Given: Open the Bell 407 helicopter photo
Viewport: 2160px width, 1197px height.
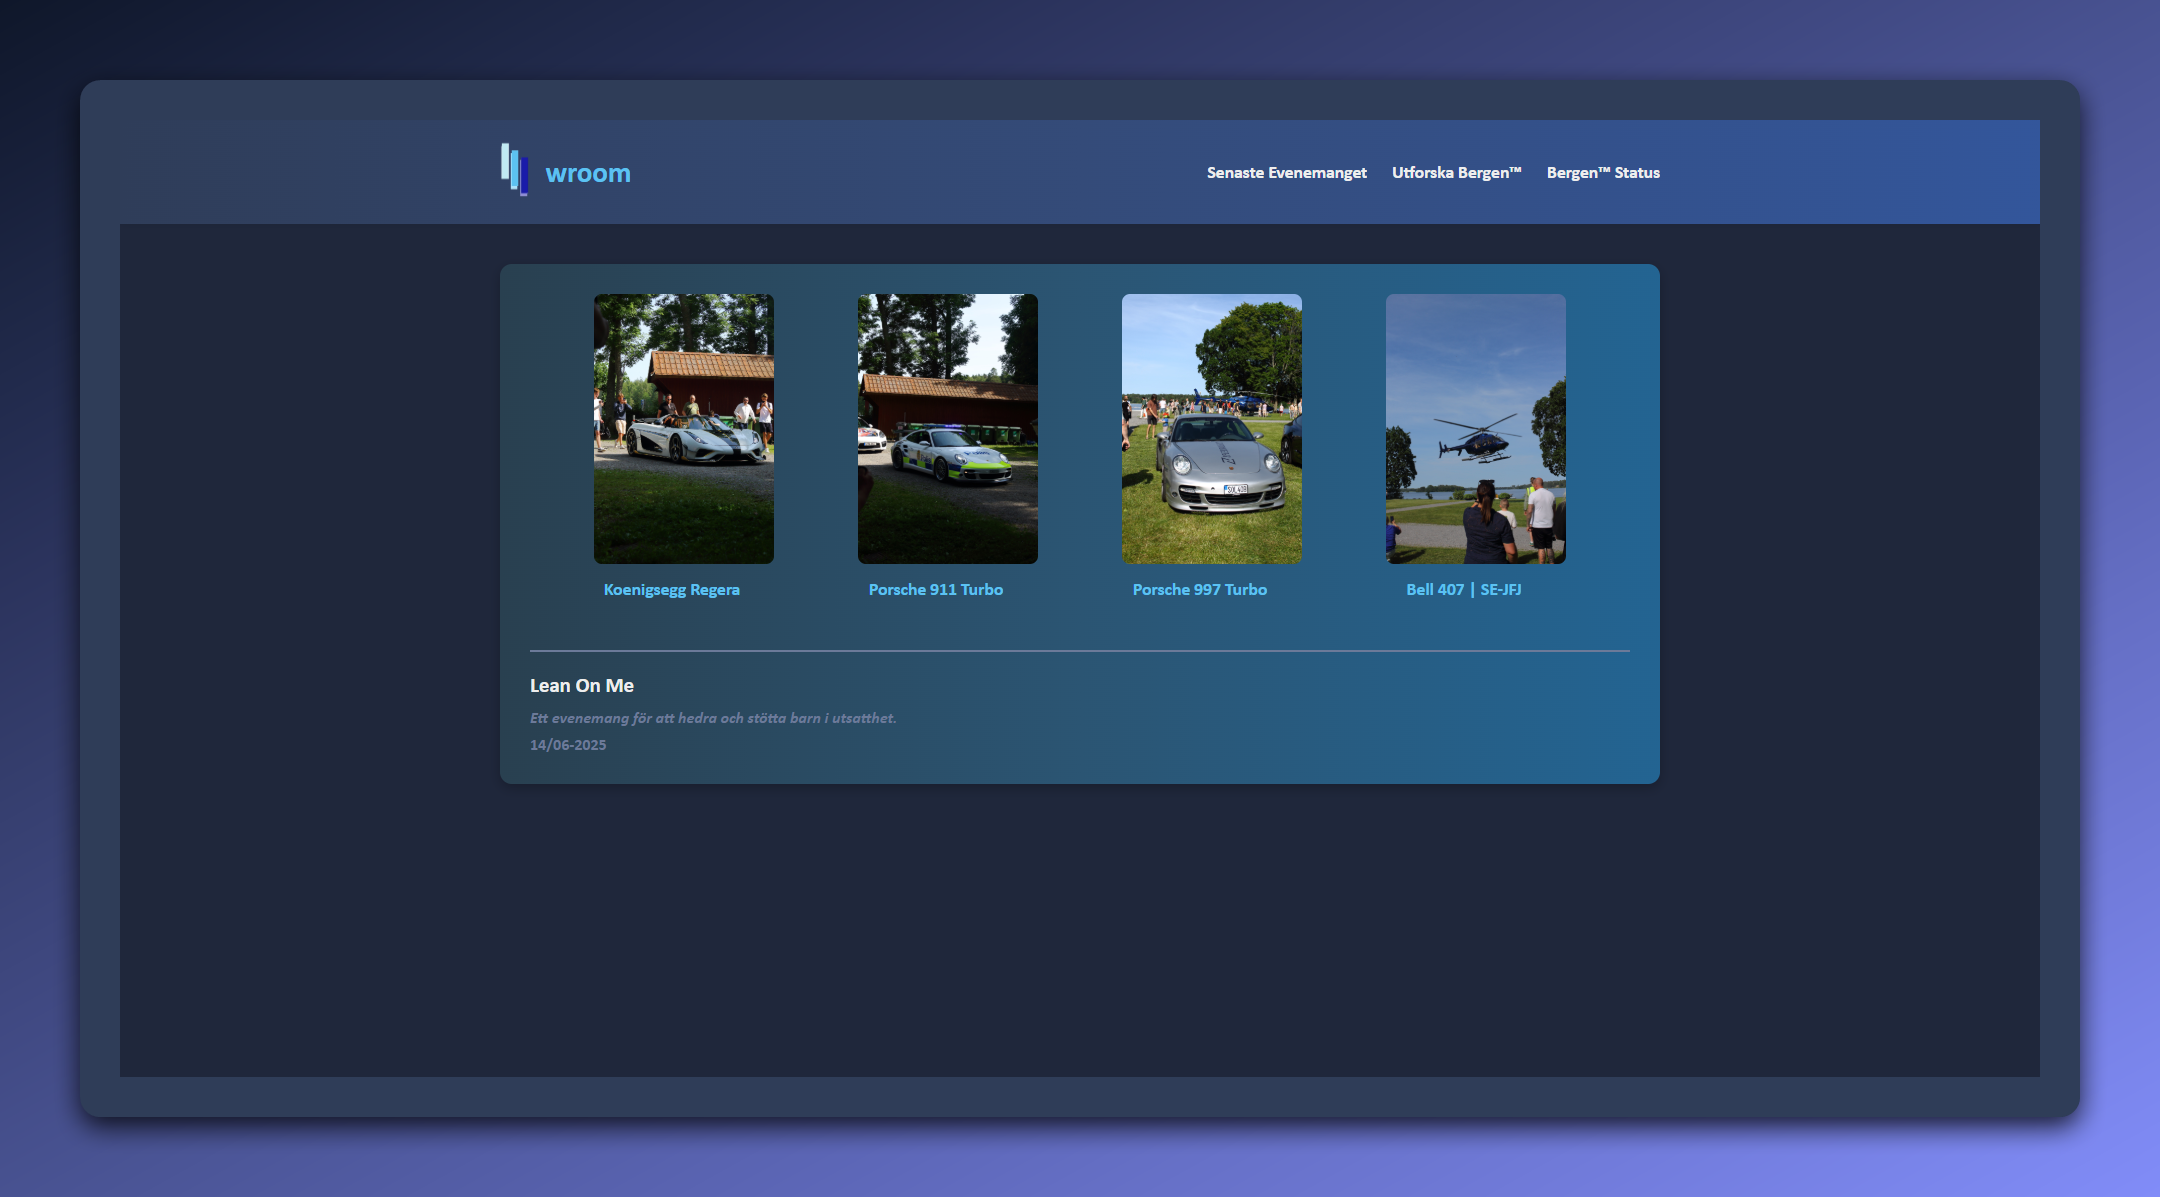Looking at the screenshot, I should point(1475,428).
